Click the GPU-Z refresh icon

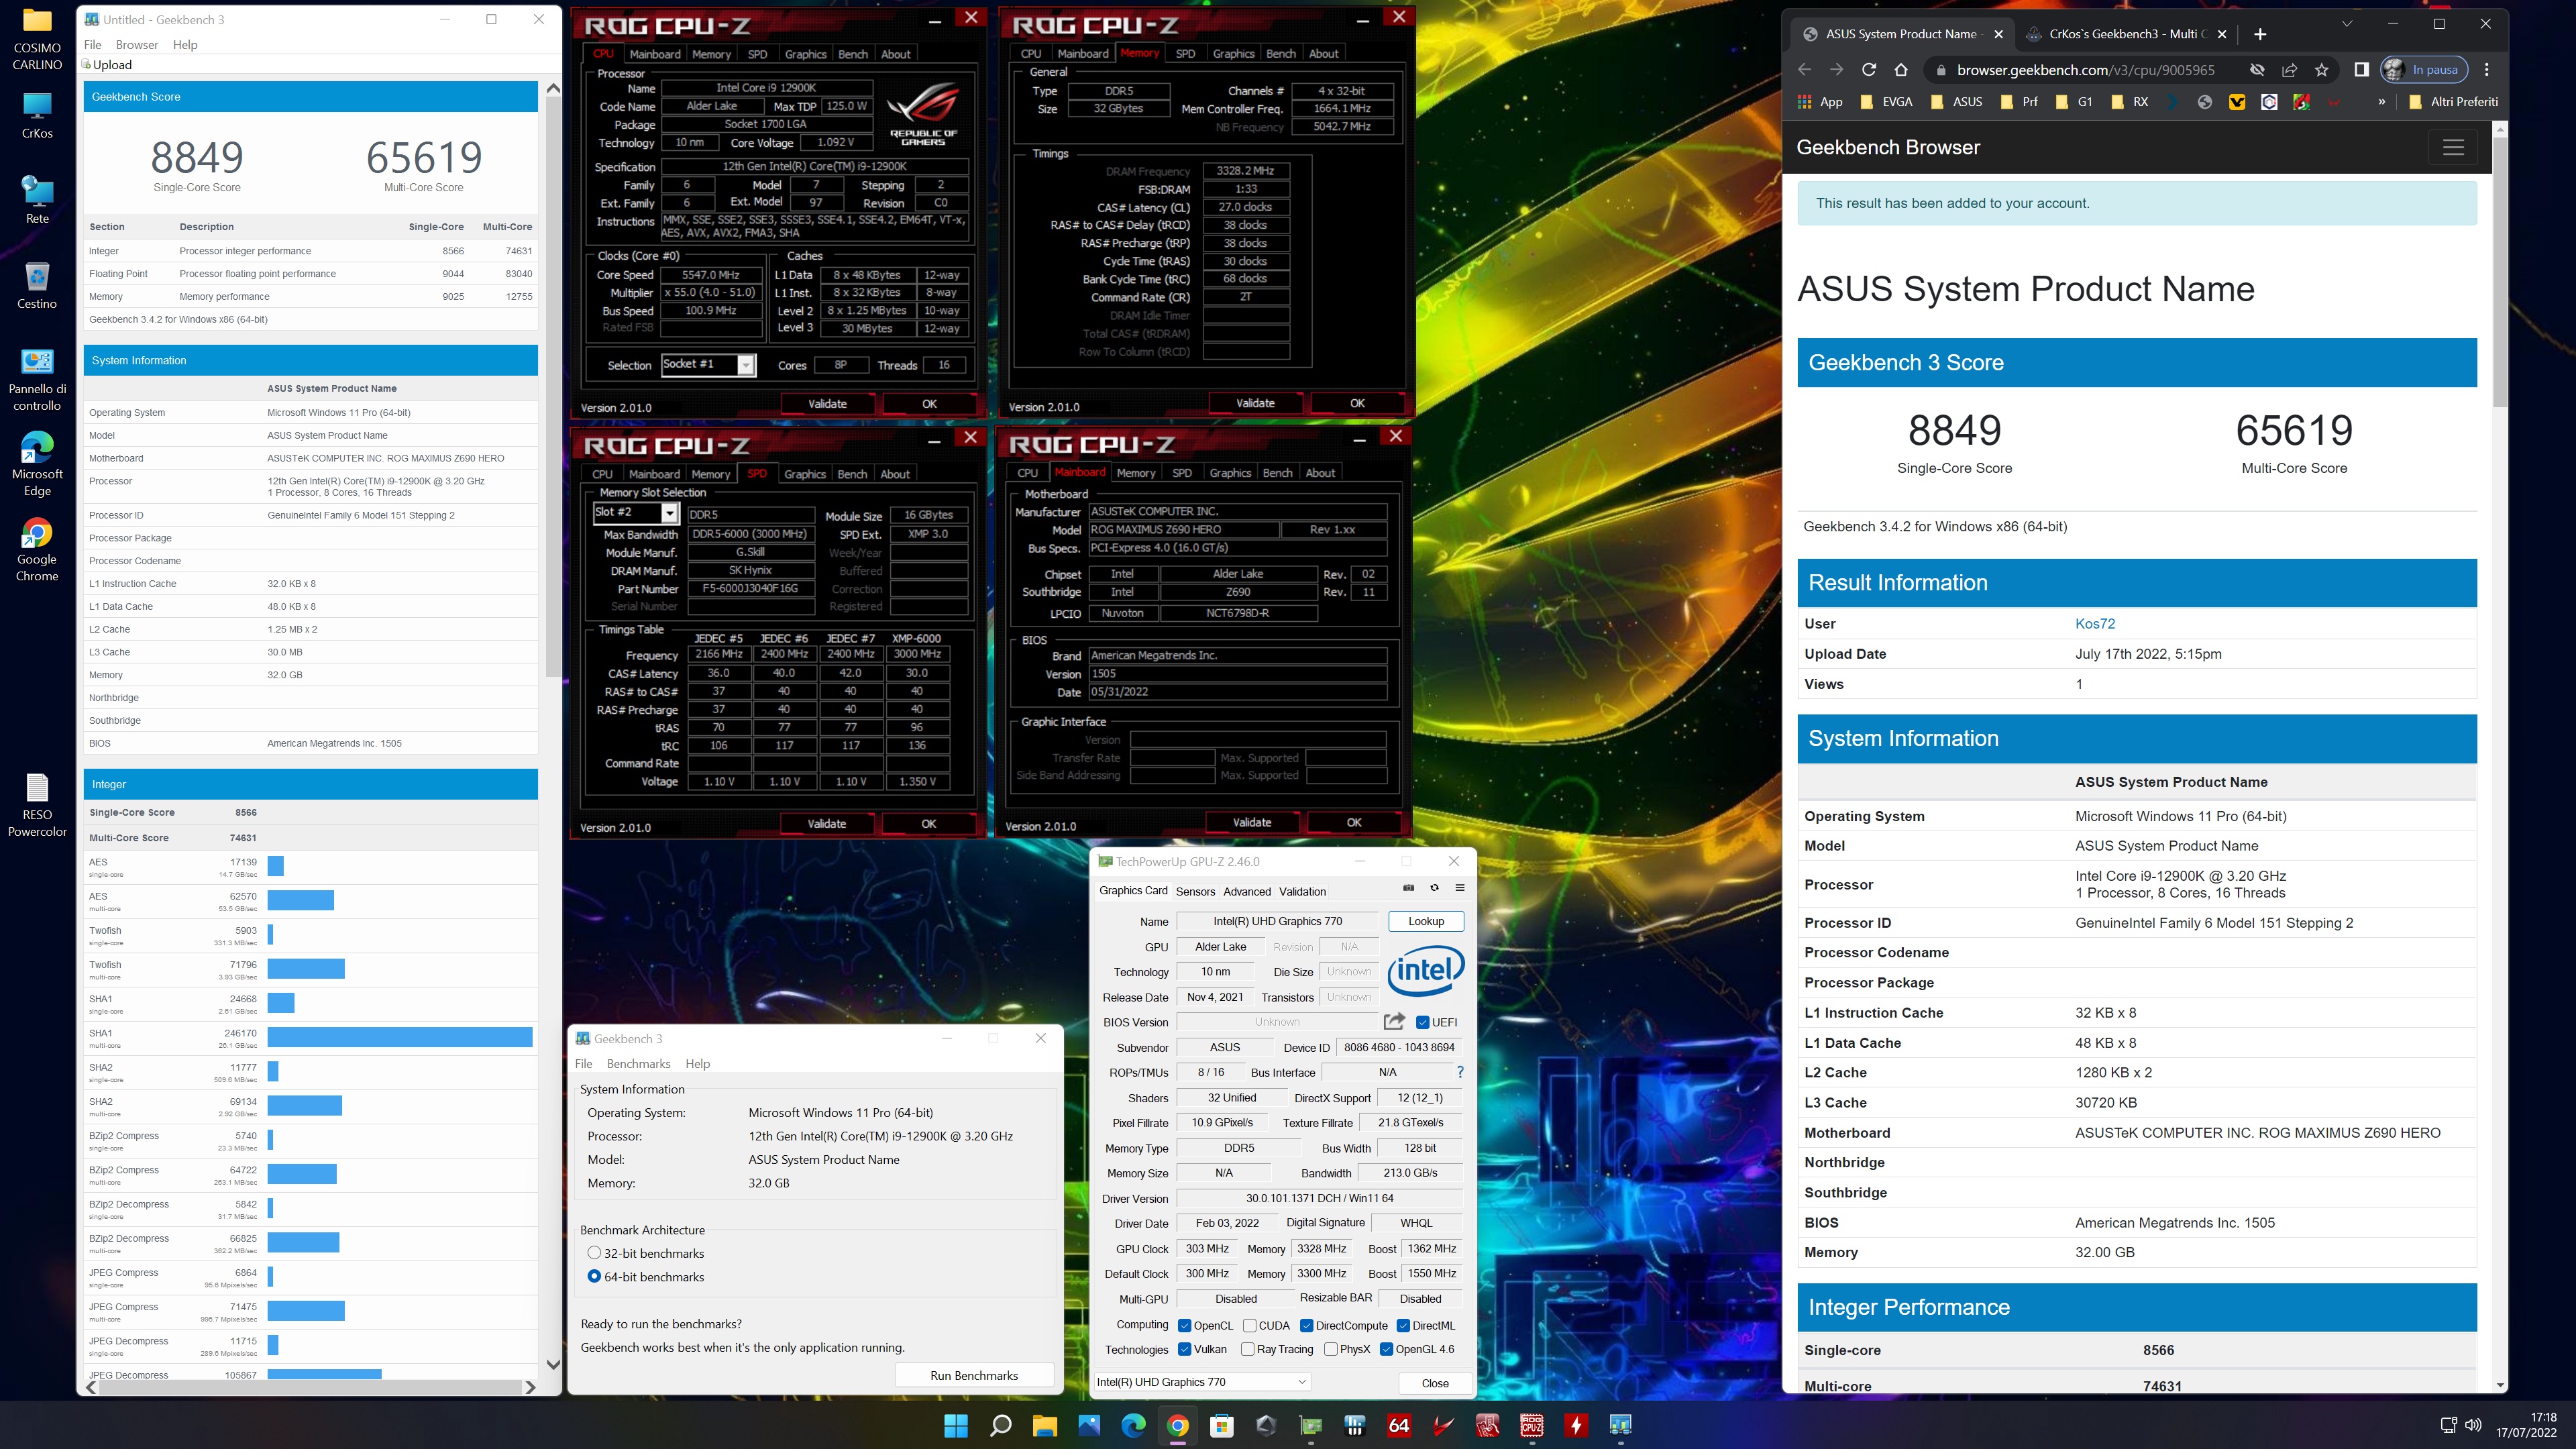tap(1434, 887)
